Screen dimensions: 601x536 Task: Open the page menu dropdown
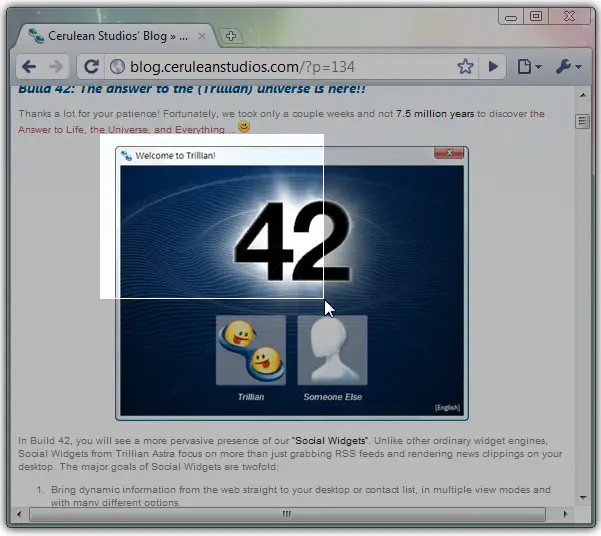pos(529,67)
